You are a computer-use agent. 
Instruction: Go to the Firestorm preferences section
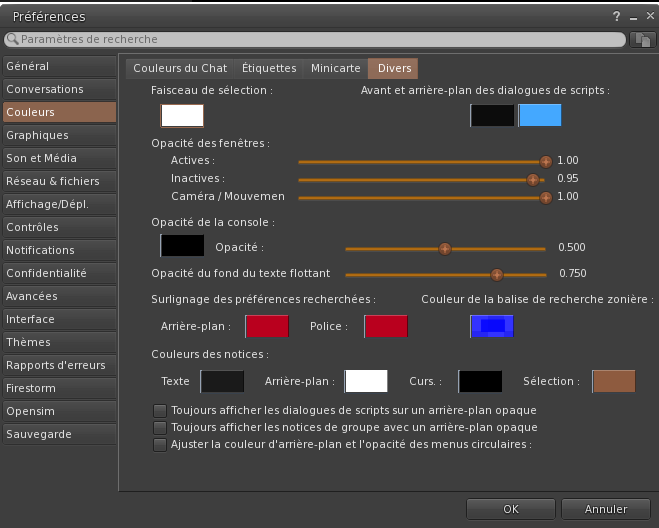tap(59, 388)
